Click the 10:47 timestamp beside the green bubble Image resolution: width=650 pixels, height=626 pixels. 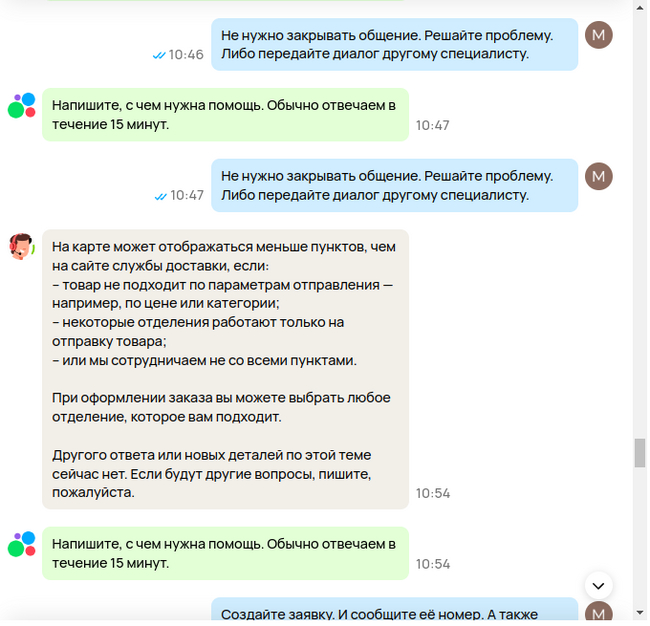point(434,126)
